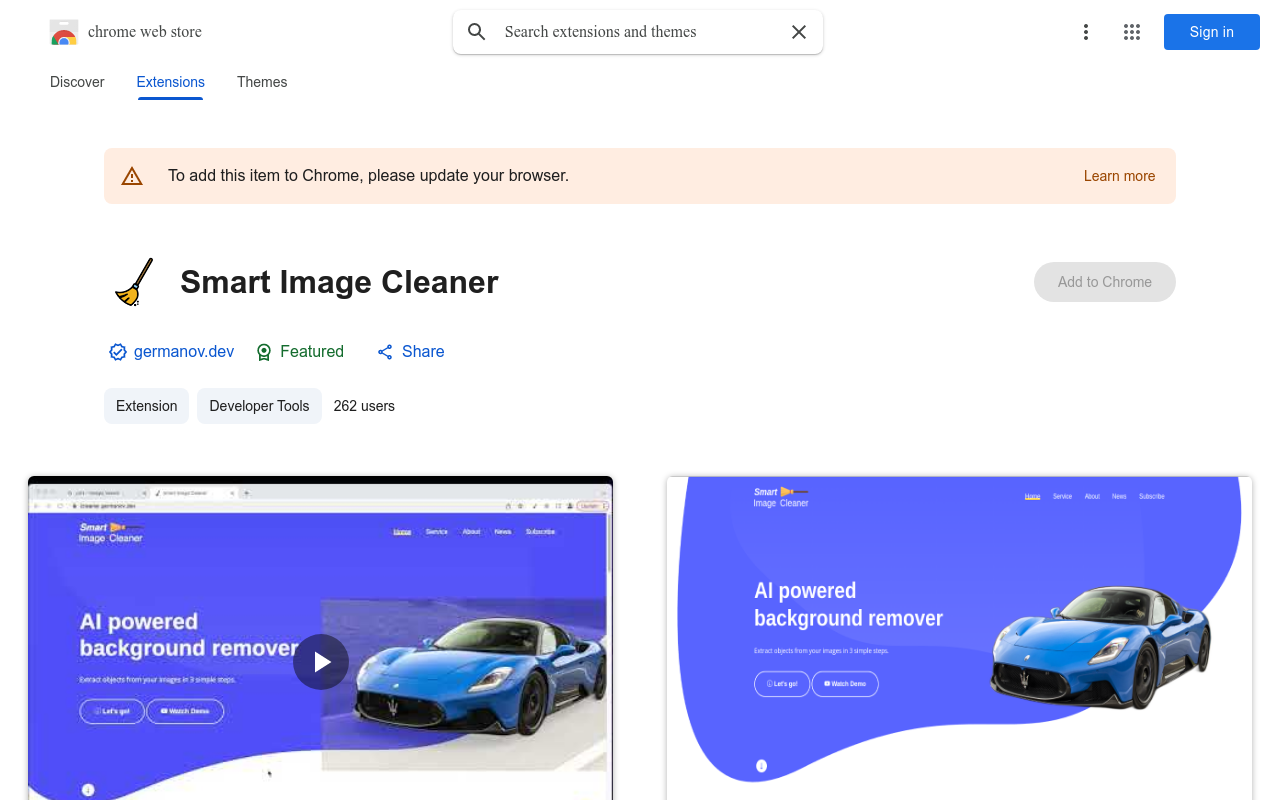The image size is (1280, 800).
Task: Open the Developer Tools category chip
Action: 259,406
